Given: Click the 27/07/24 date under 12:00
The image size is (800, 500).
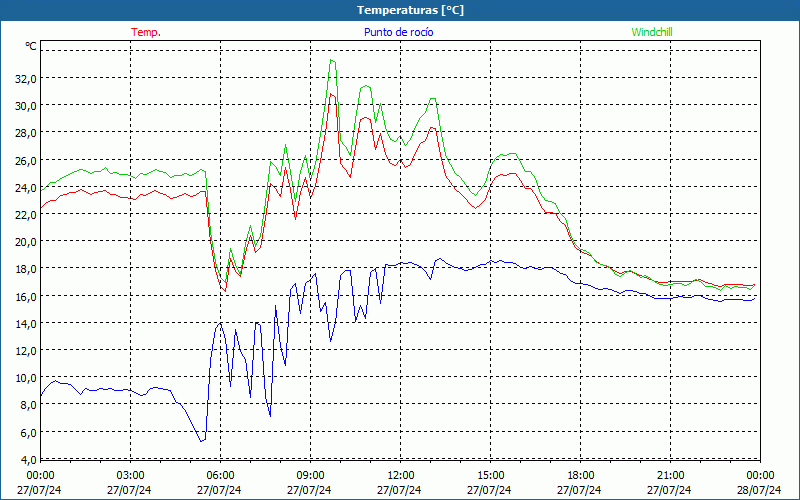Looking at the screenshot, I should [x=399, y=490].
